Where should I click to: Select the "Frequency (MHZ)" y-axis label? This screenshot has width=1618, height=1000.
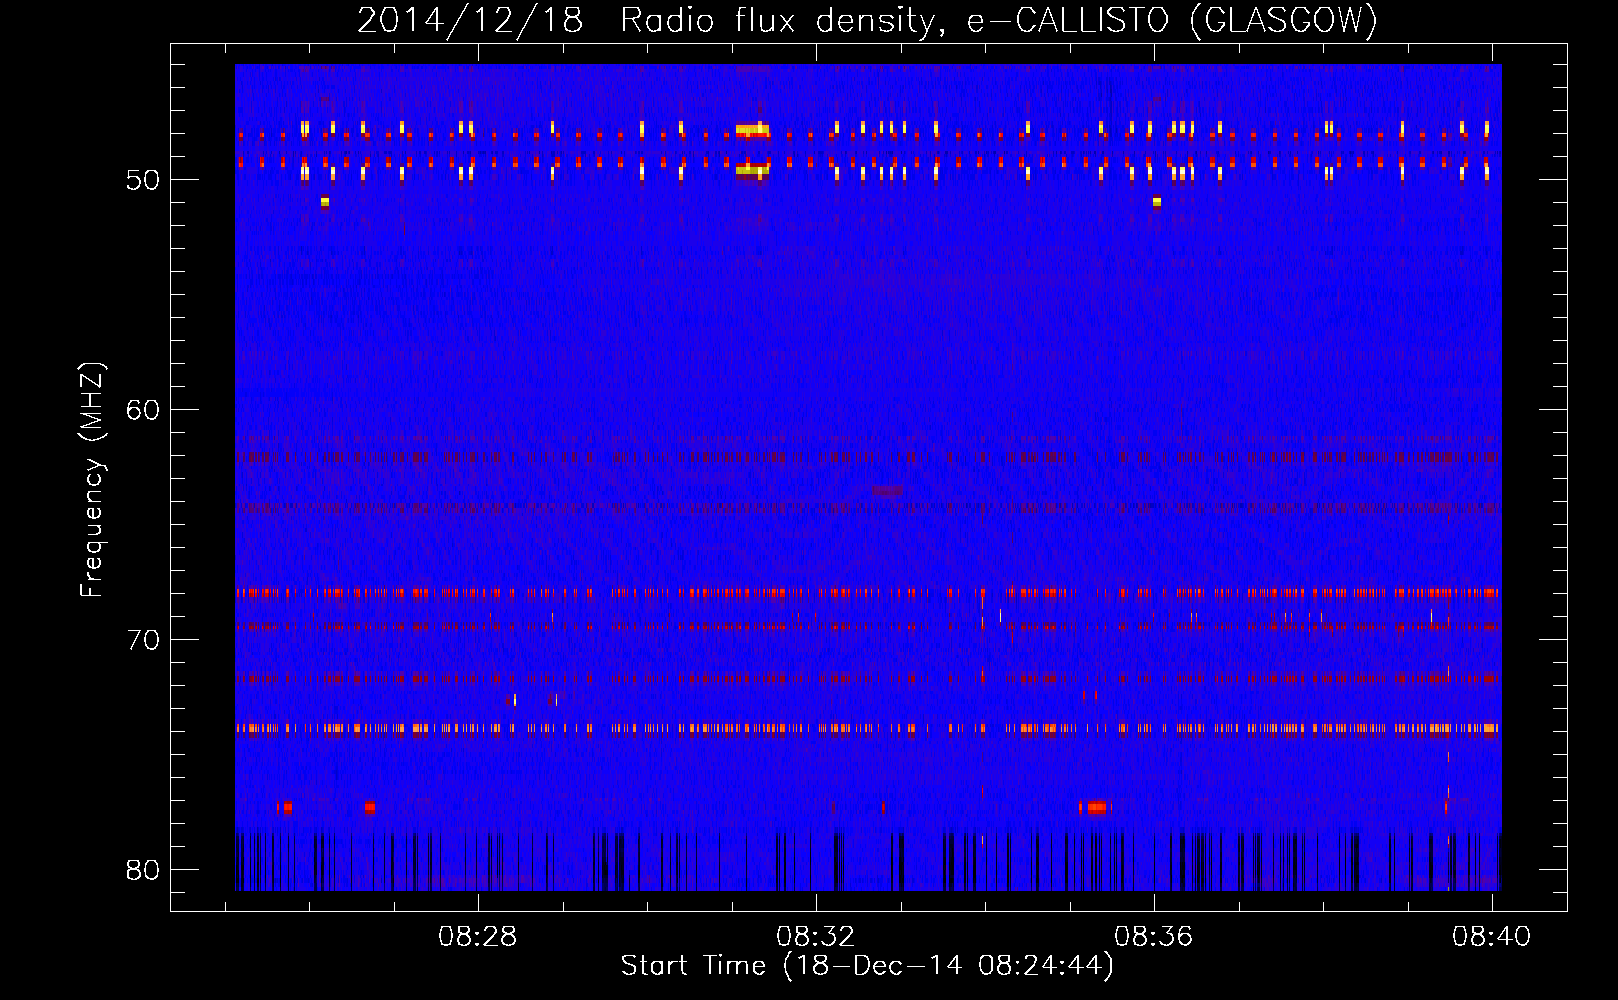click(92, 480)
